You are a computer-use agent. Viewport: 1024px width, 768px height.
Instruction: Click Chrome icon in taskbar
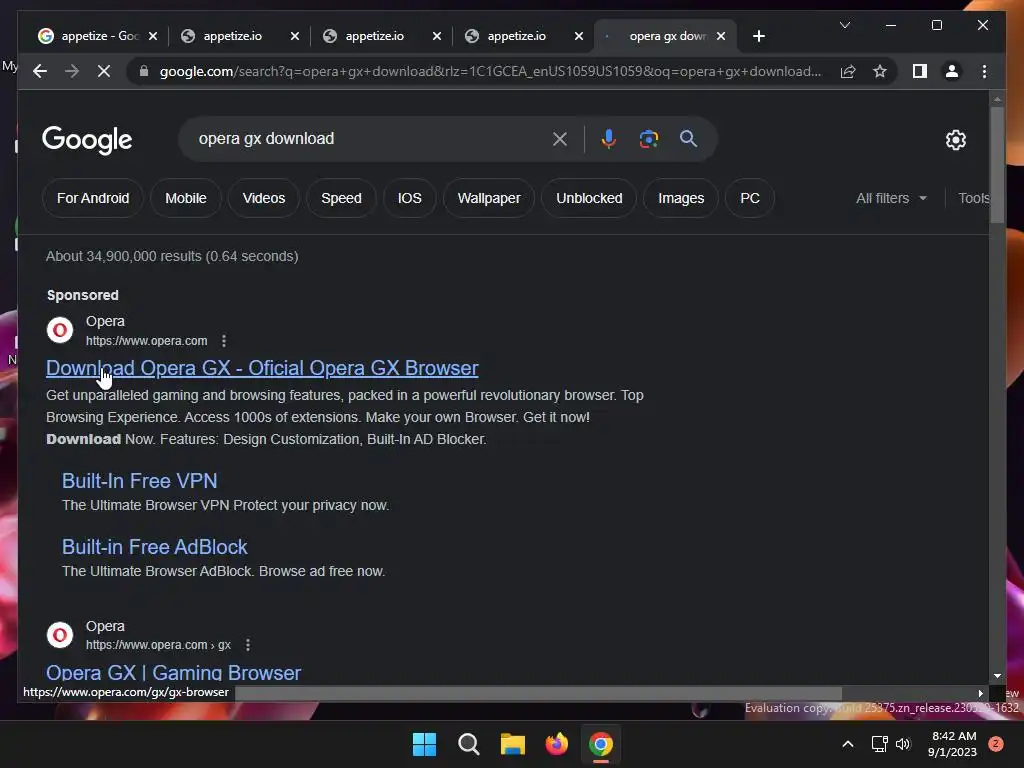click(x=601, y=744)
